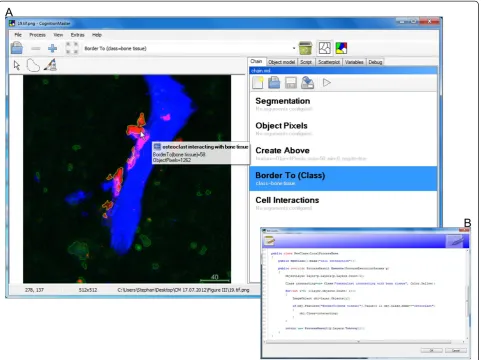This screenshot has height=360, width=483.
Task: Click the chain.xml panel header
Action: pyautogui.click(x=343, y=71)
